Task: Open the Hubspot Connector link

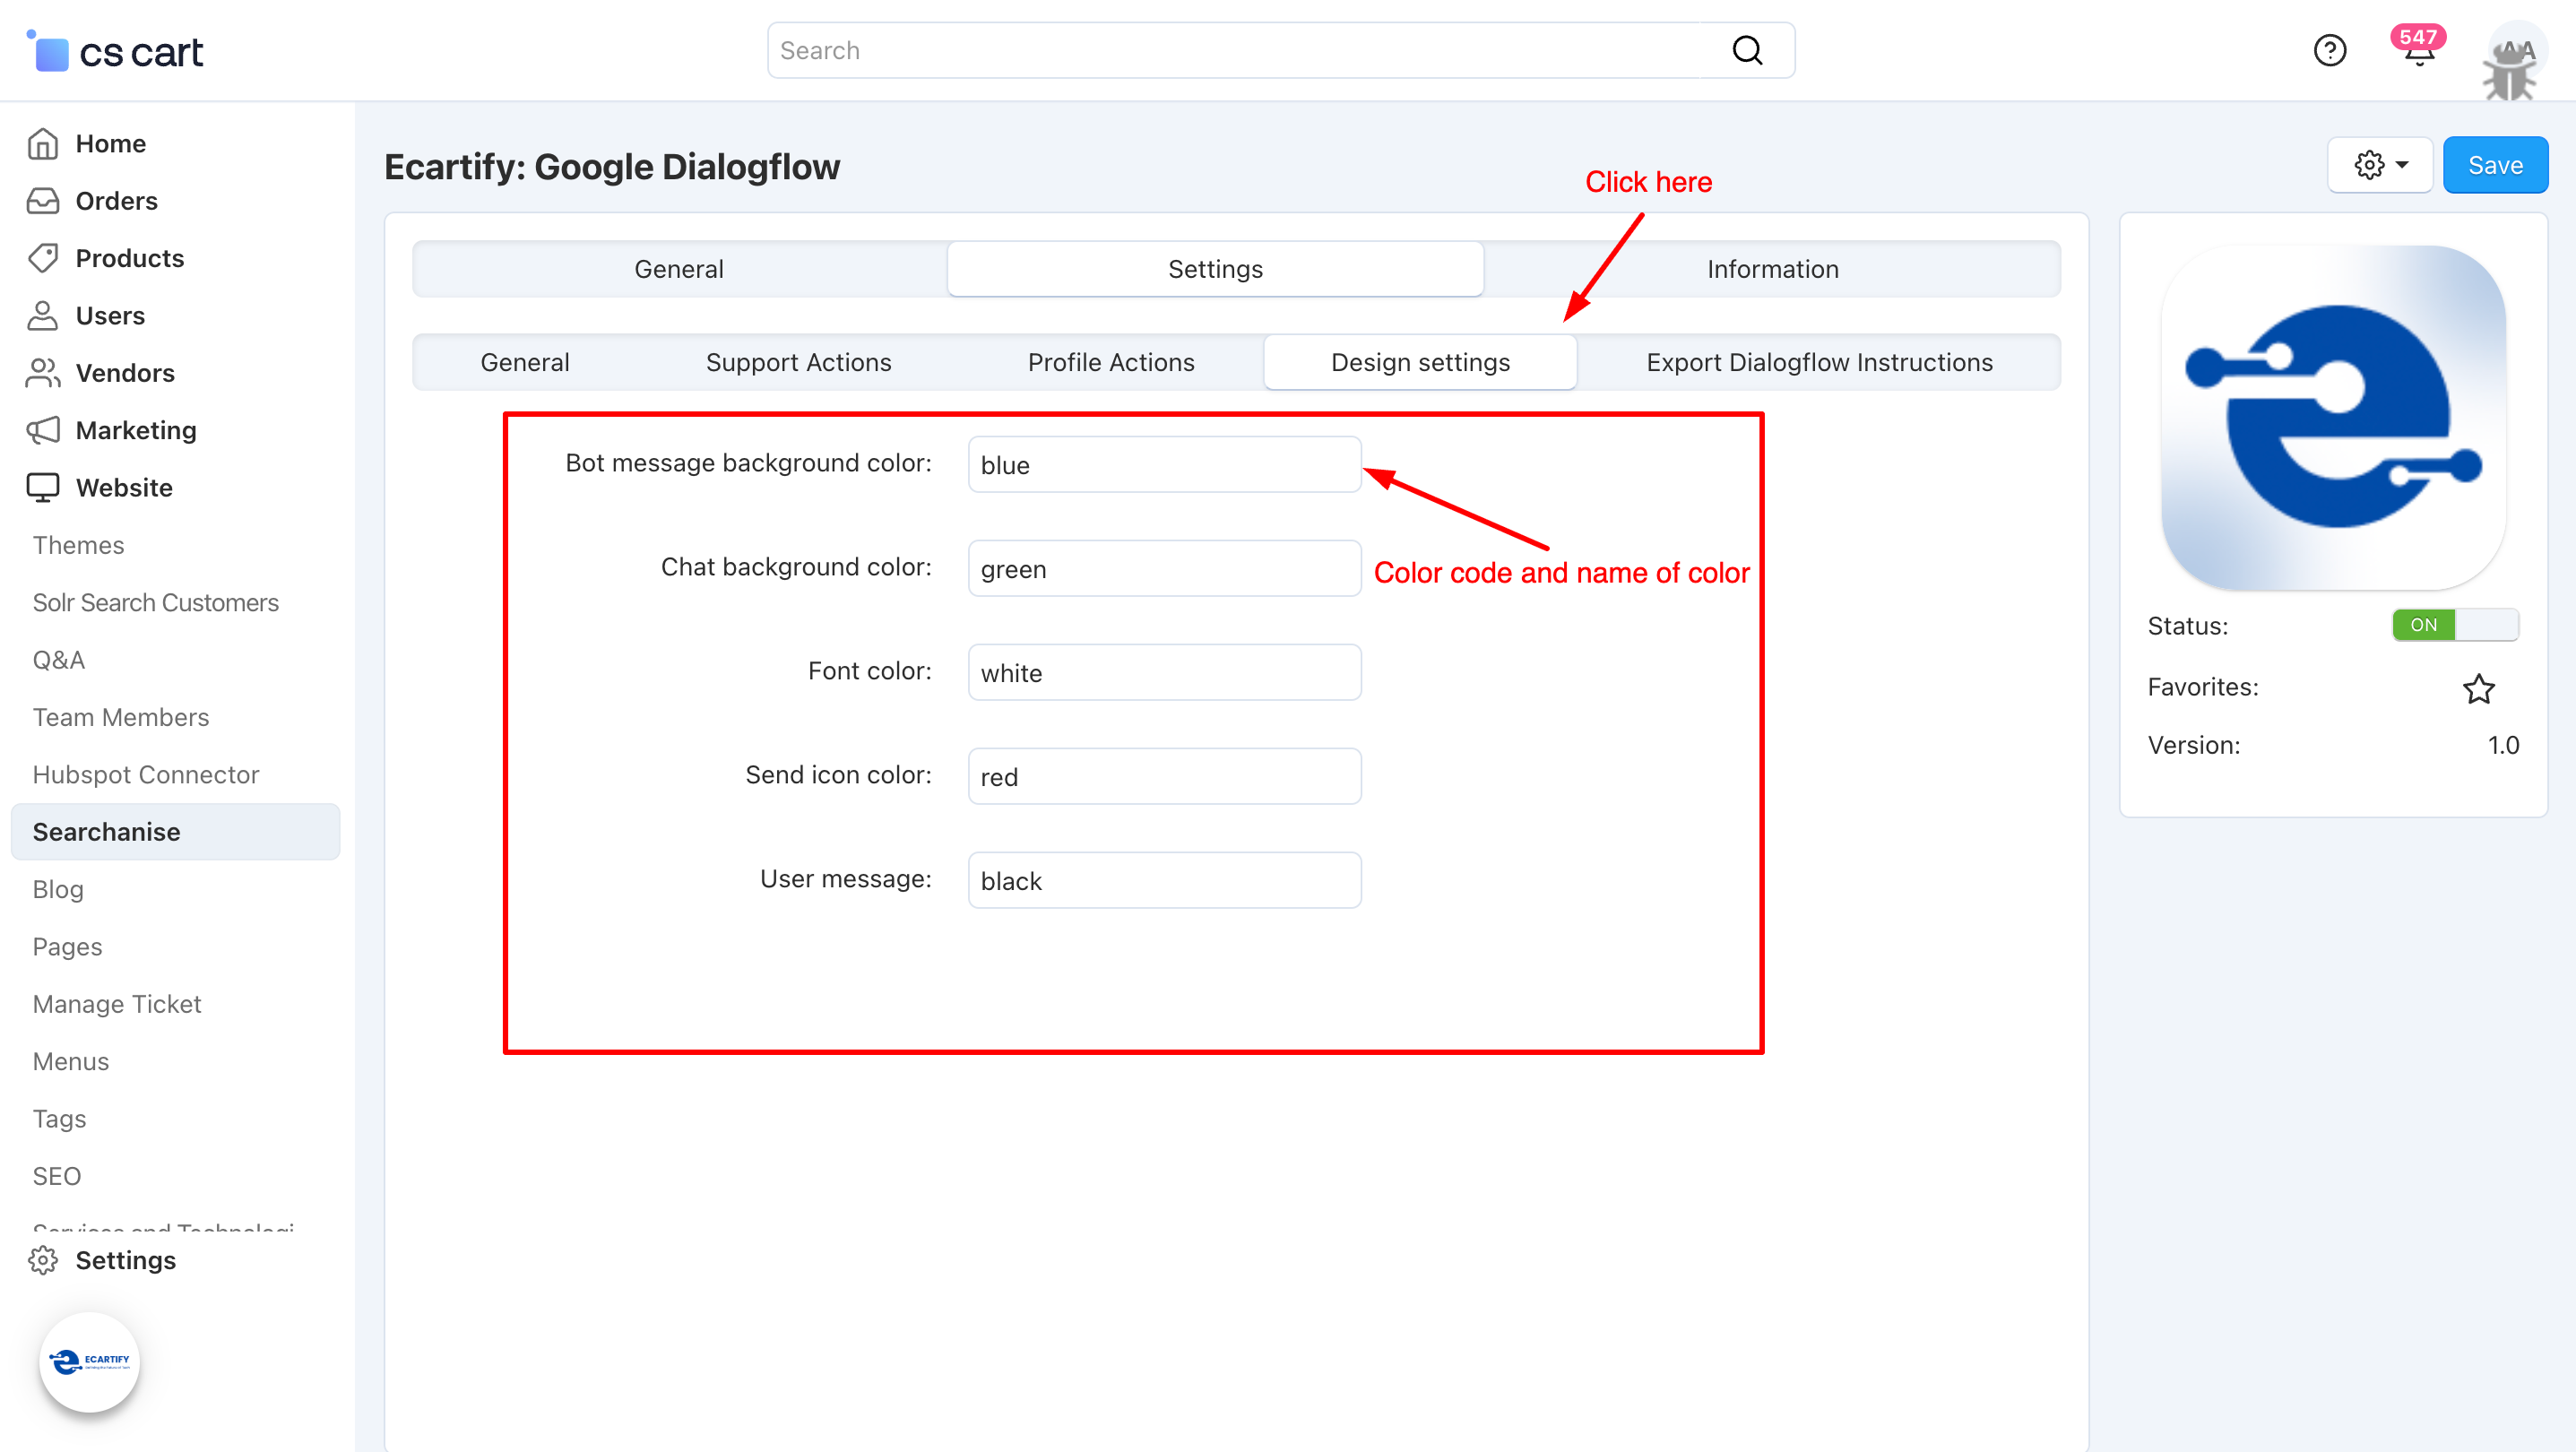Action: (x=145, y=775)
